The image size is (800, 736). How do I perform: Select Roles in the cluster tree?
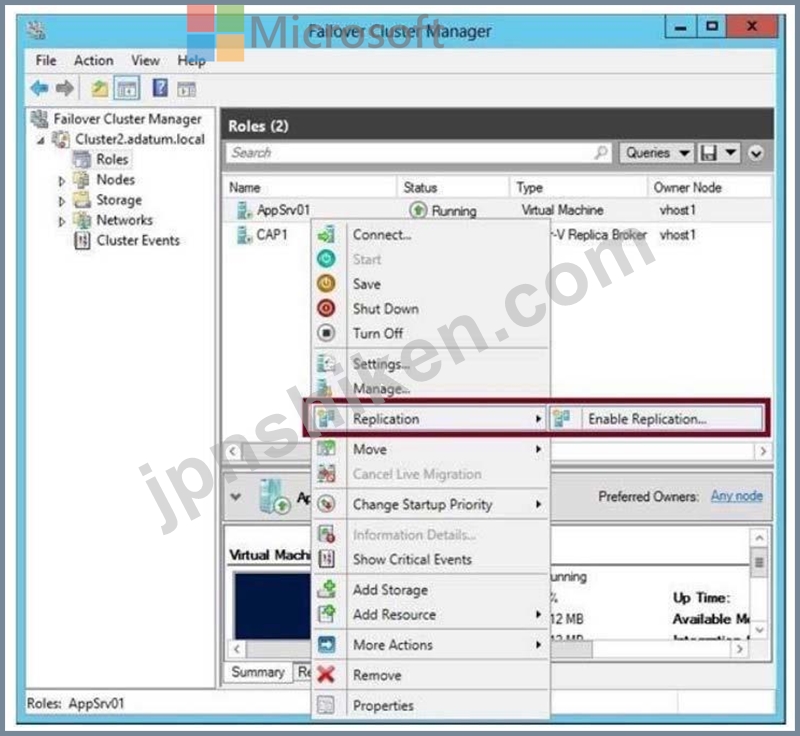click(112, 159)
